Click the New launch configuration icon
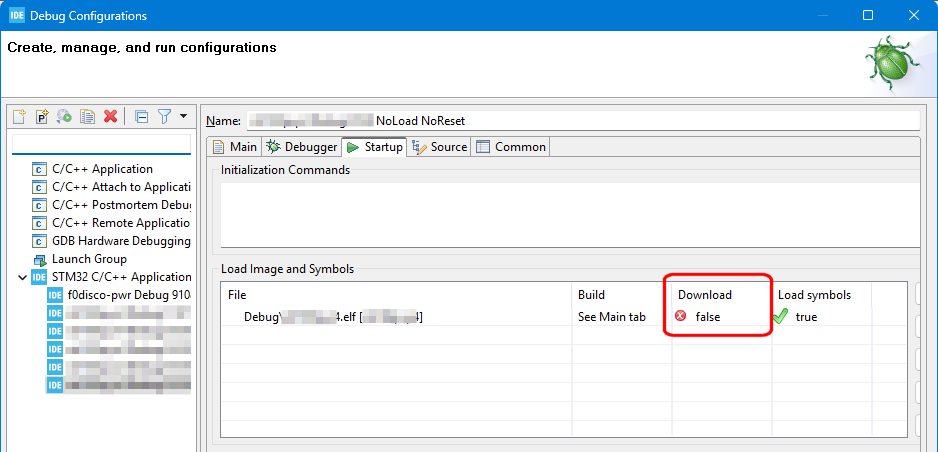 (x=19, y=116)
